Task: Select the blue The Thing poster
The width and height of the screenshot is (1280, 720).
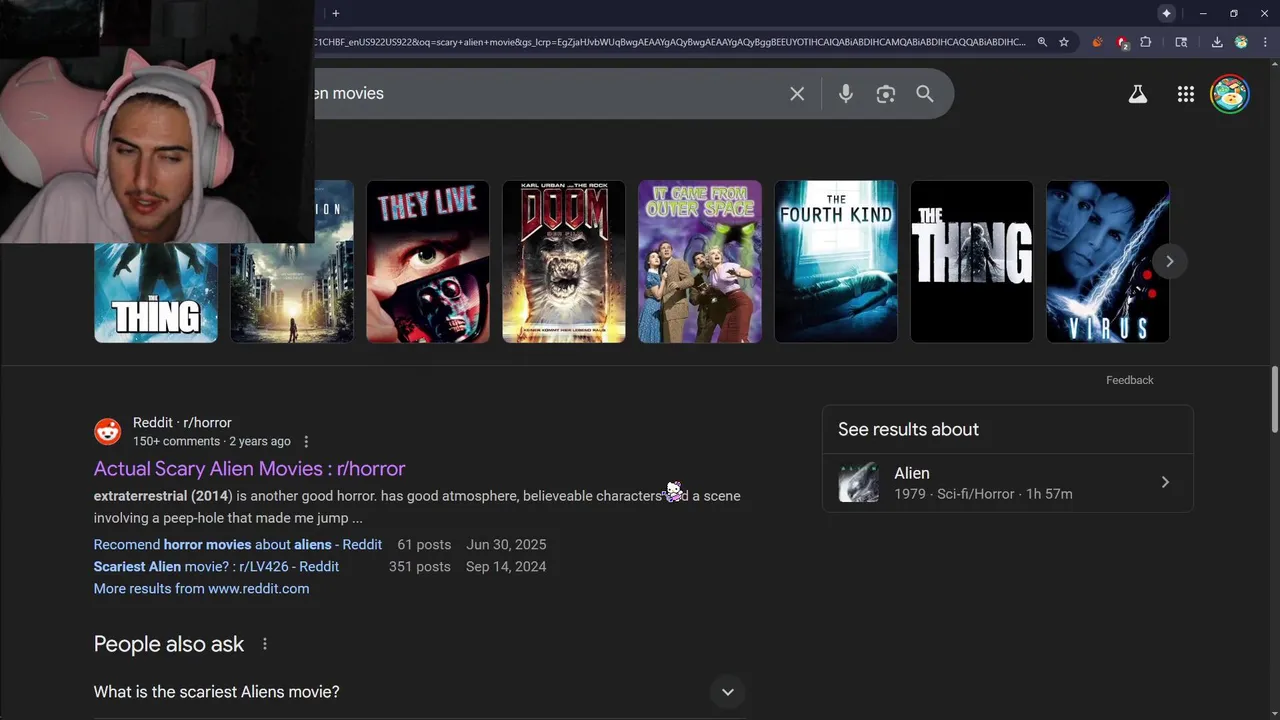Action: click(x=156, y=293)
